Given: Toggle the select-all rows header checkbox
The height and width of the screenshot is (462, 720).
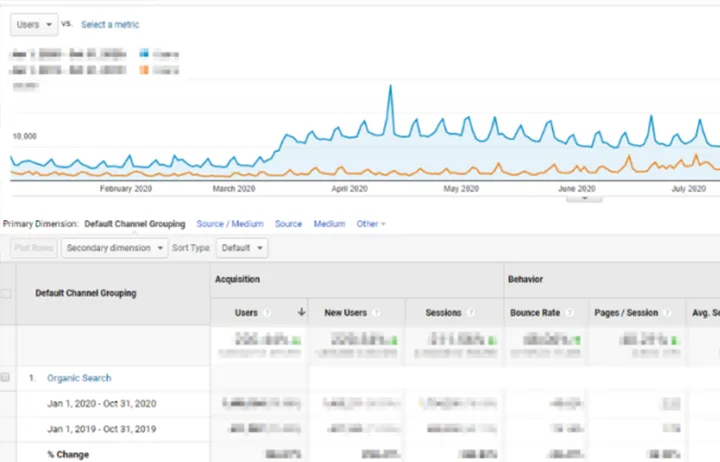Looking at the screenshot, I should 6,293.
